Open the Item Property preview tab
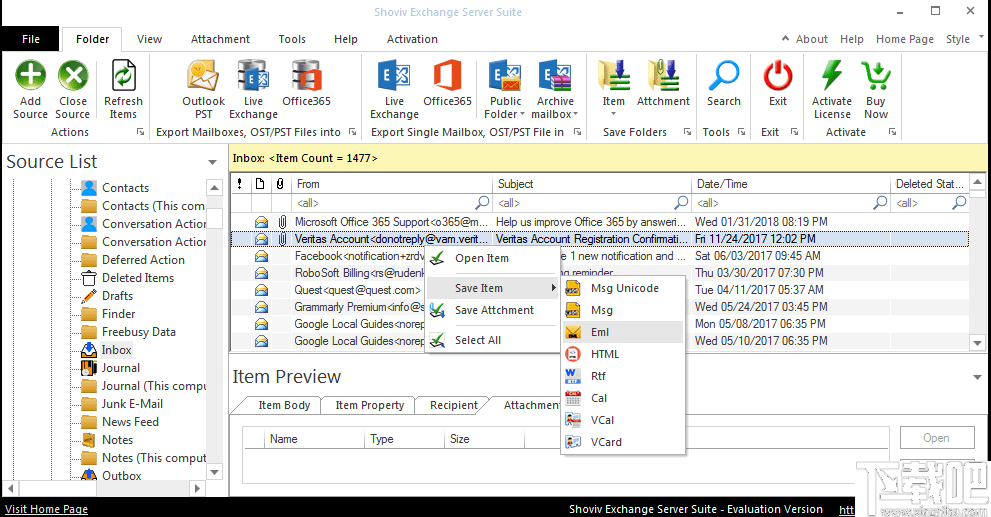Screen dimensions: 991x517 [x=369, y=405]
